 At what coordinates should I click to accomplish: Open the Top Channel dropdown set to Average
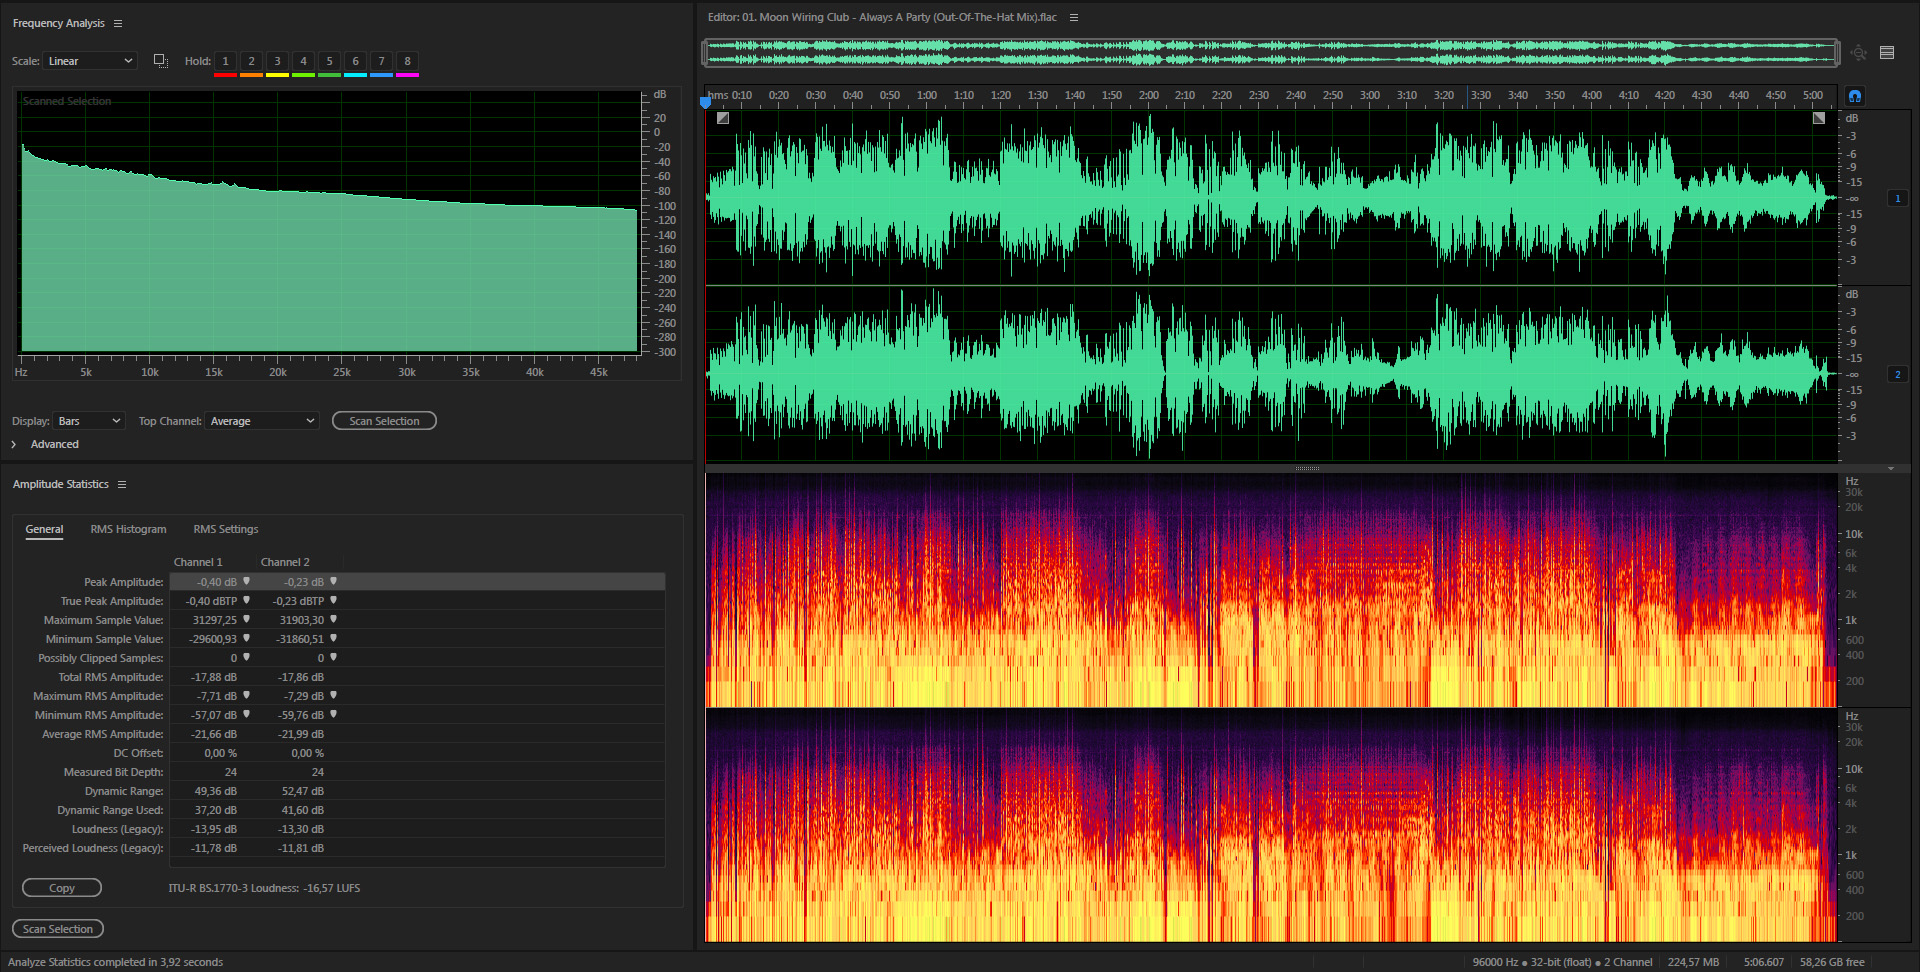(262, 421)
